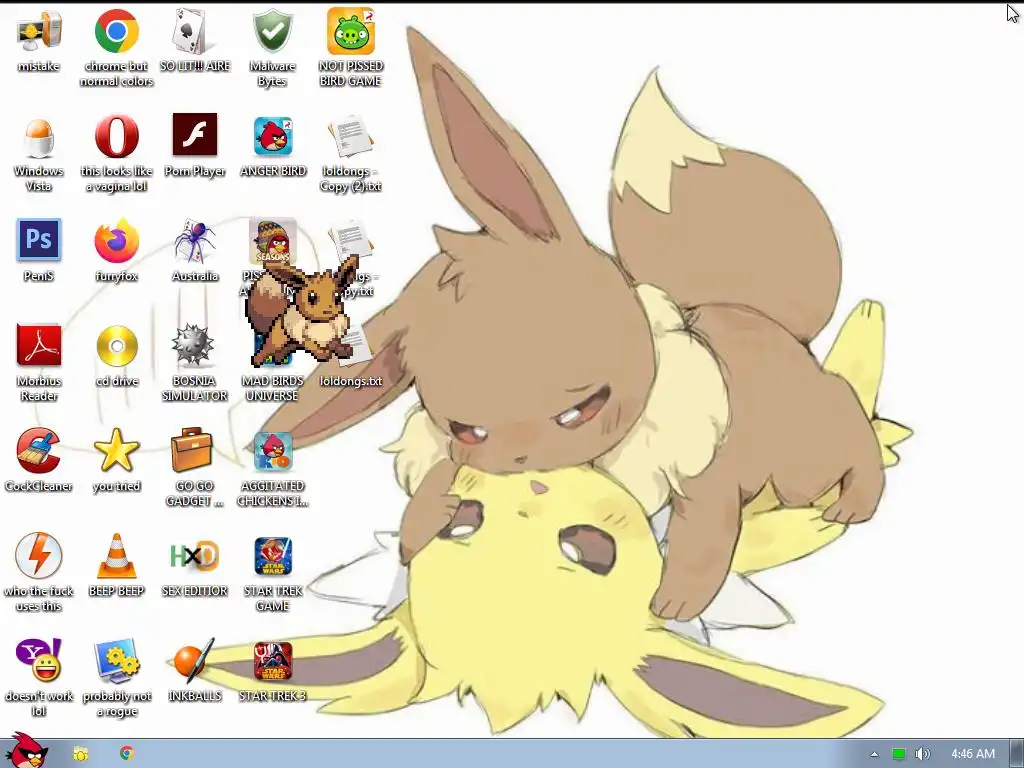Open the 'BEEP BEEP' VLC cone icon
Image resolution: width=1024 pixels, height=768 pixels.
[116, 556]
